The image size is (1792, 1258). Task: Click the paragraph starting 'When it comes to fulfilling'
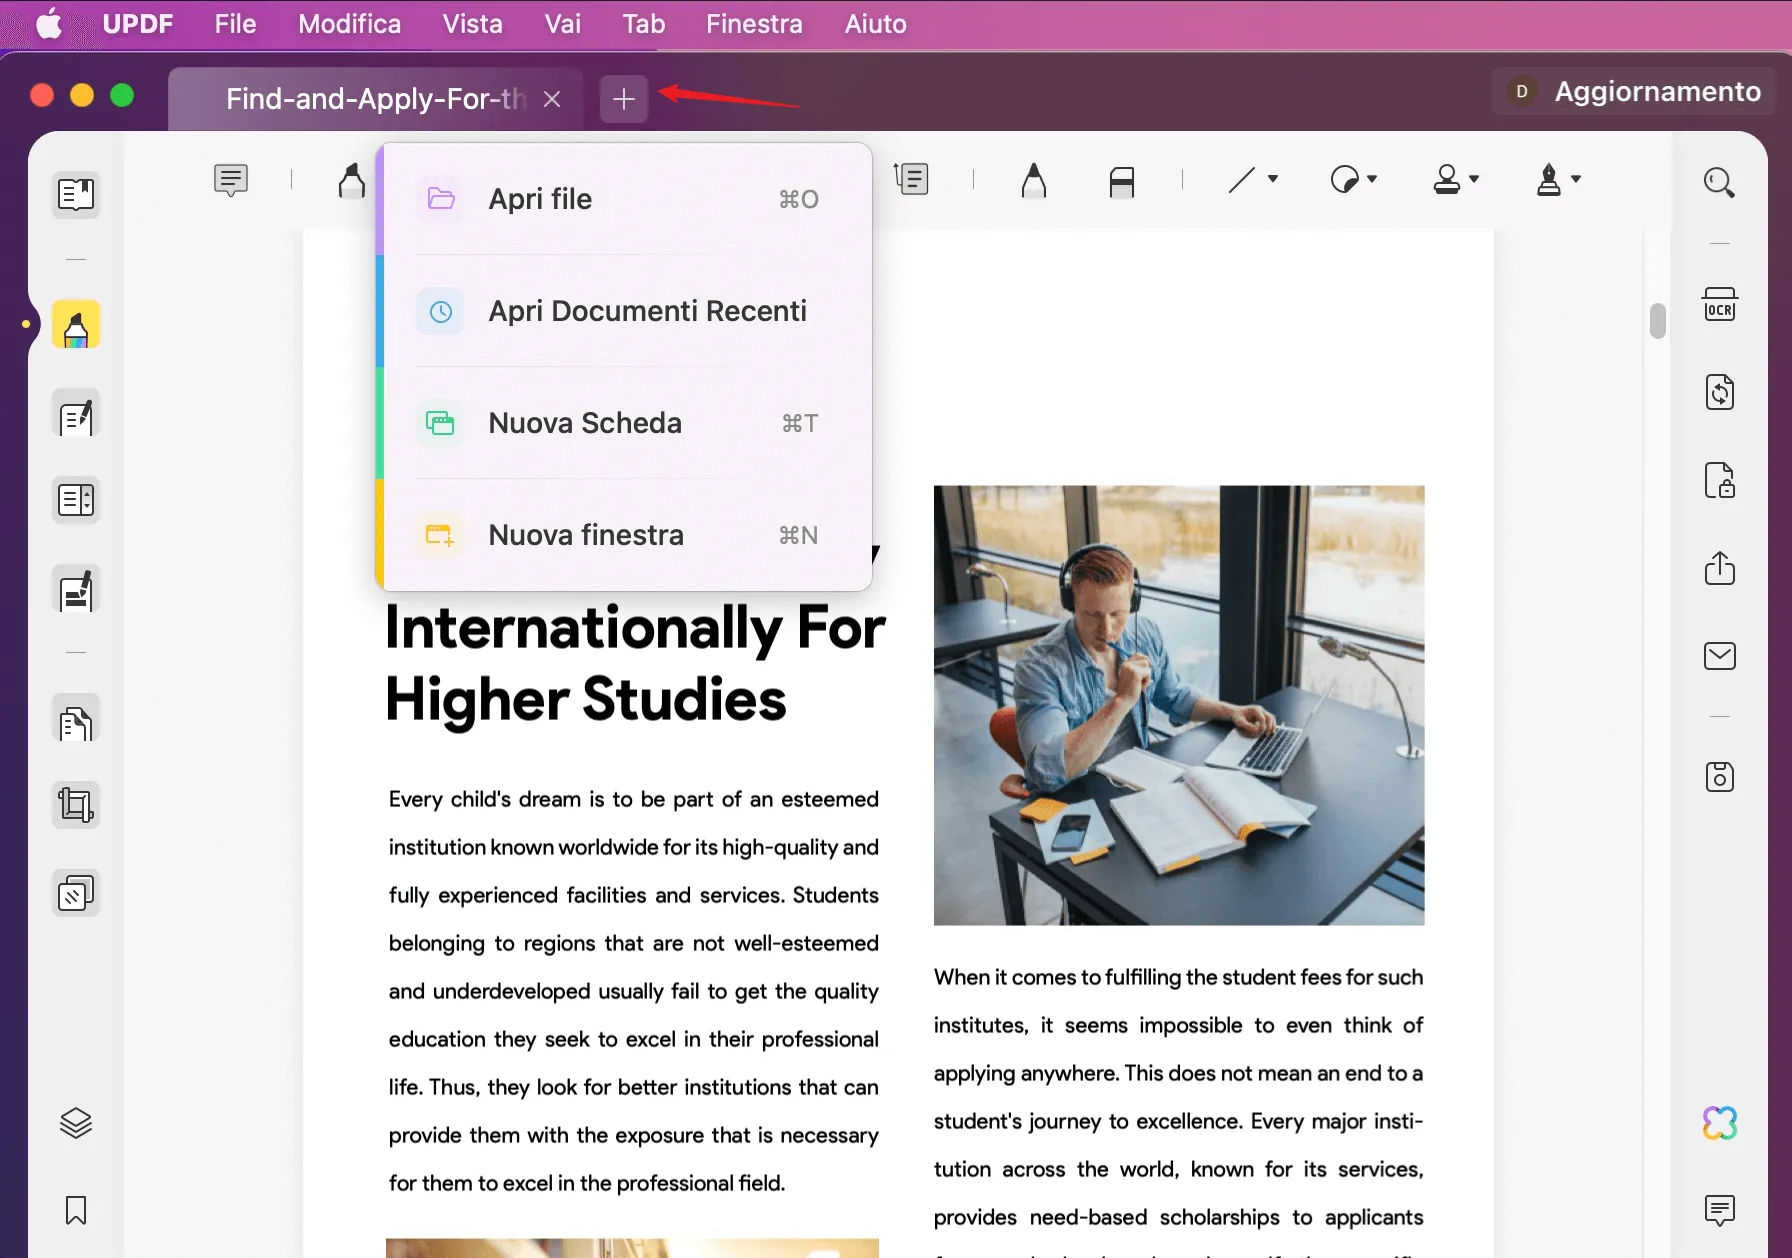pos(1178,1110)
